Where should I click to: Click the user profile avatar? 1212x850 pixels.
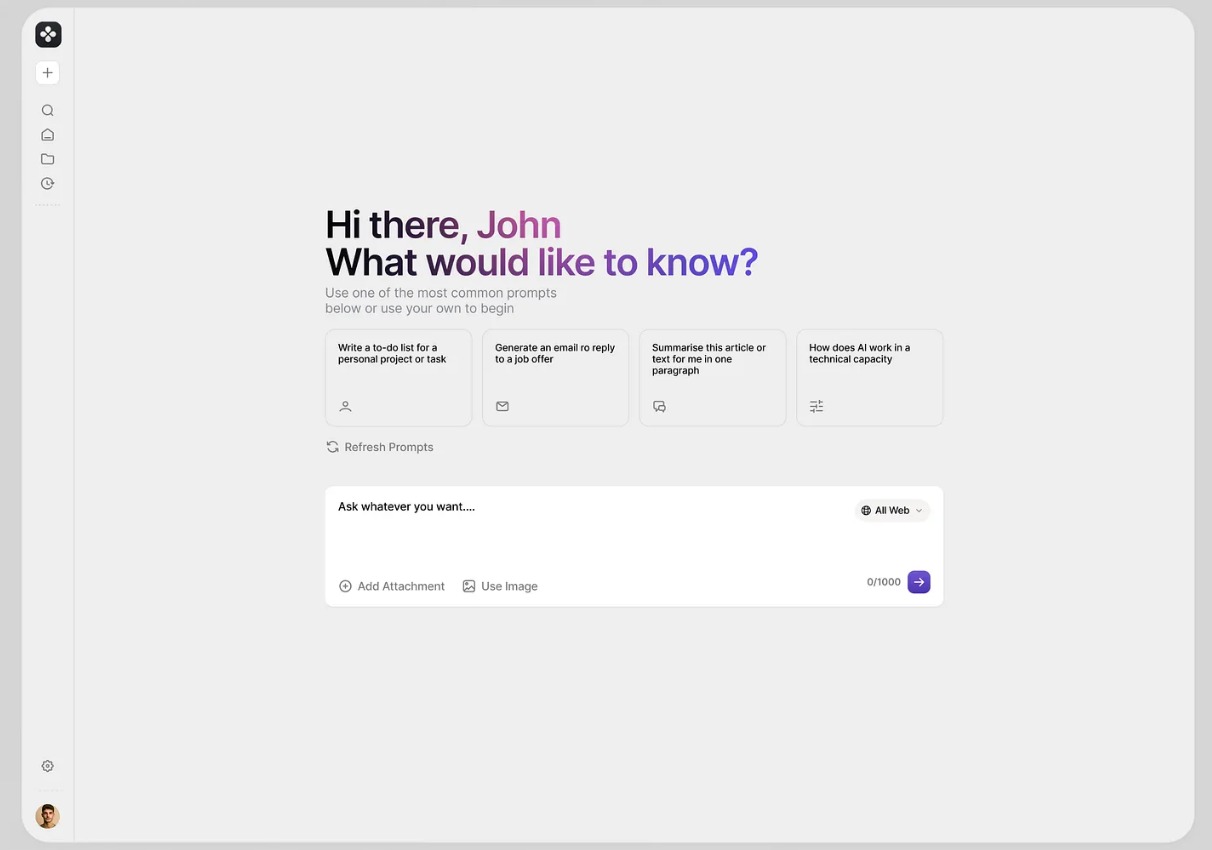click(x=47, y=816)
